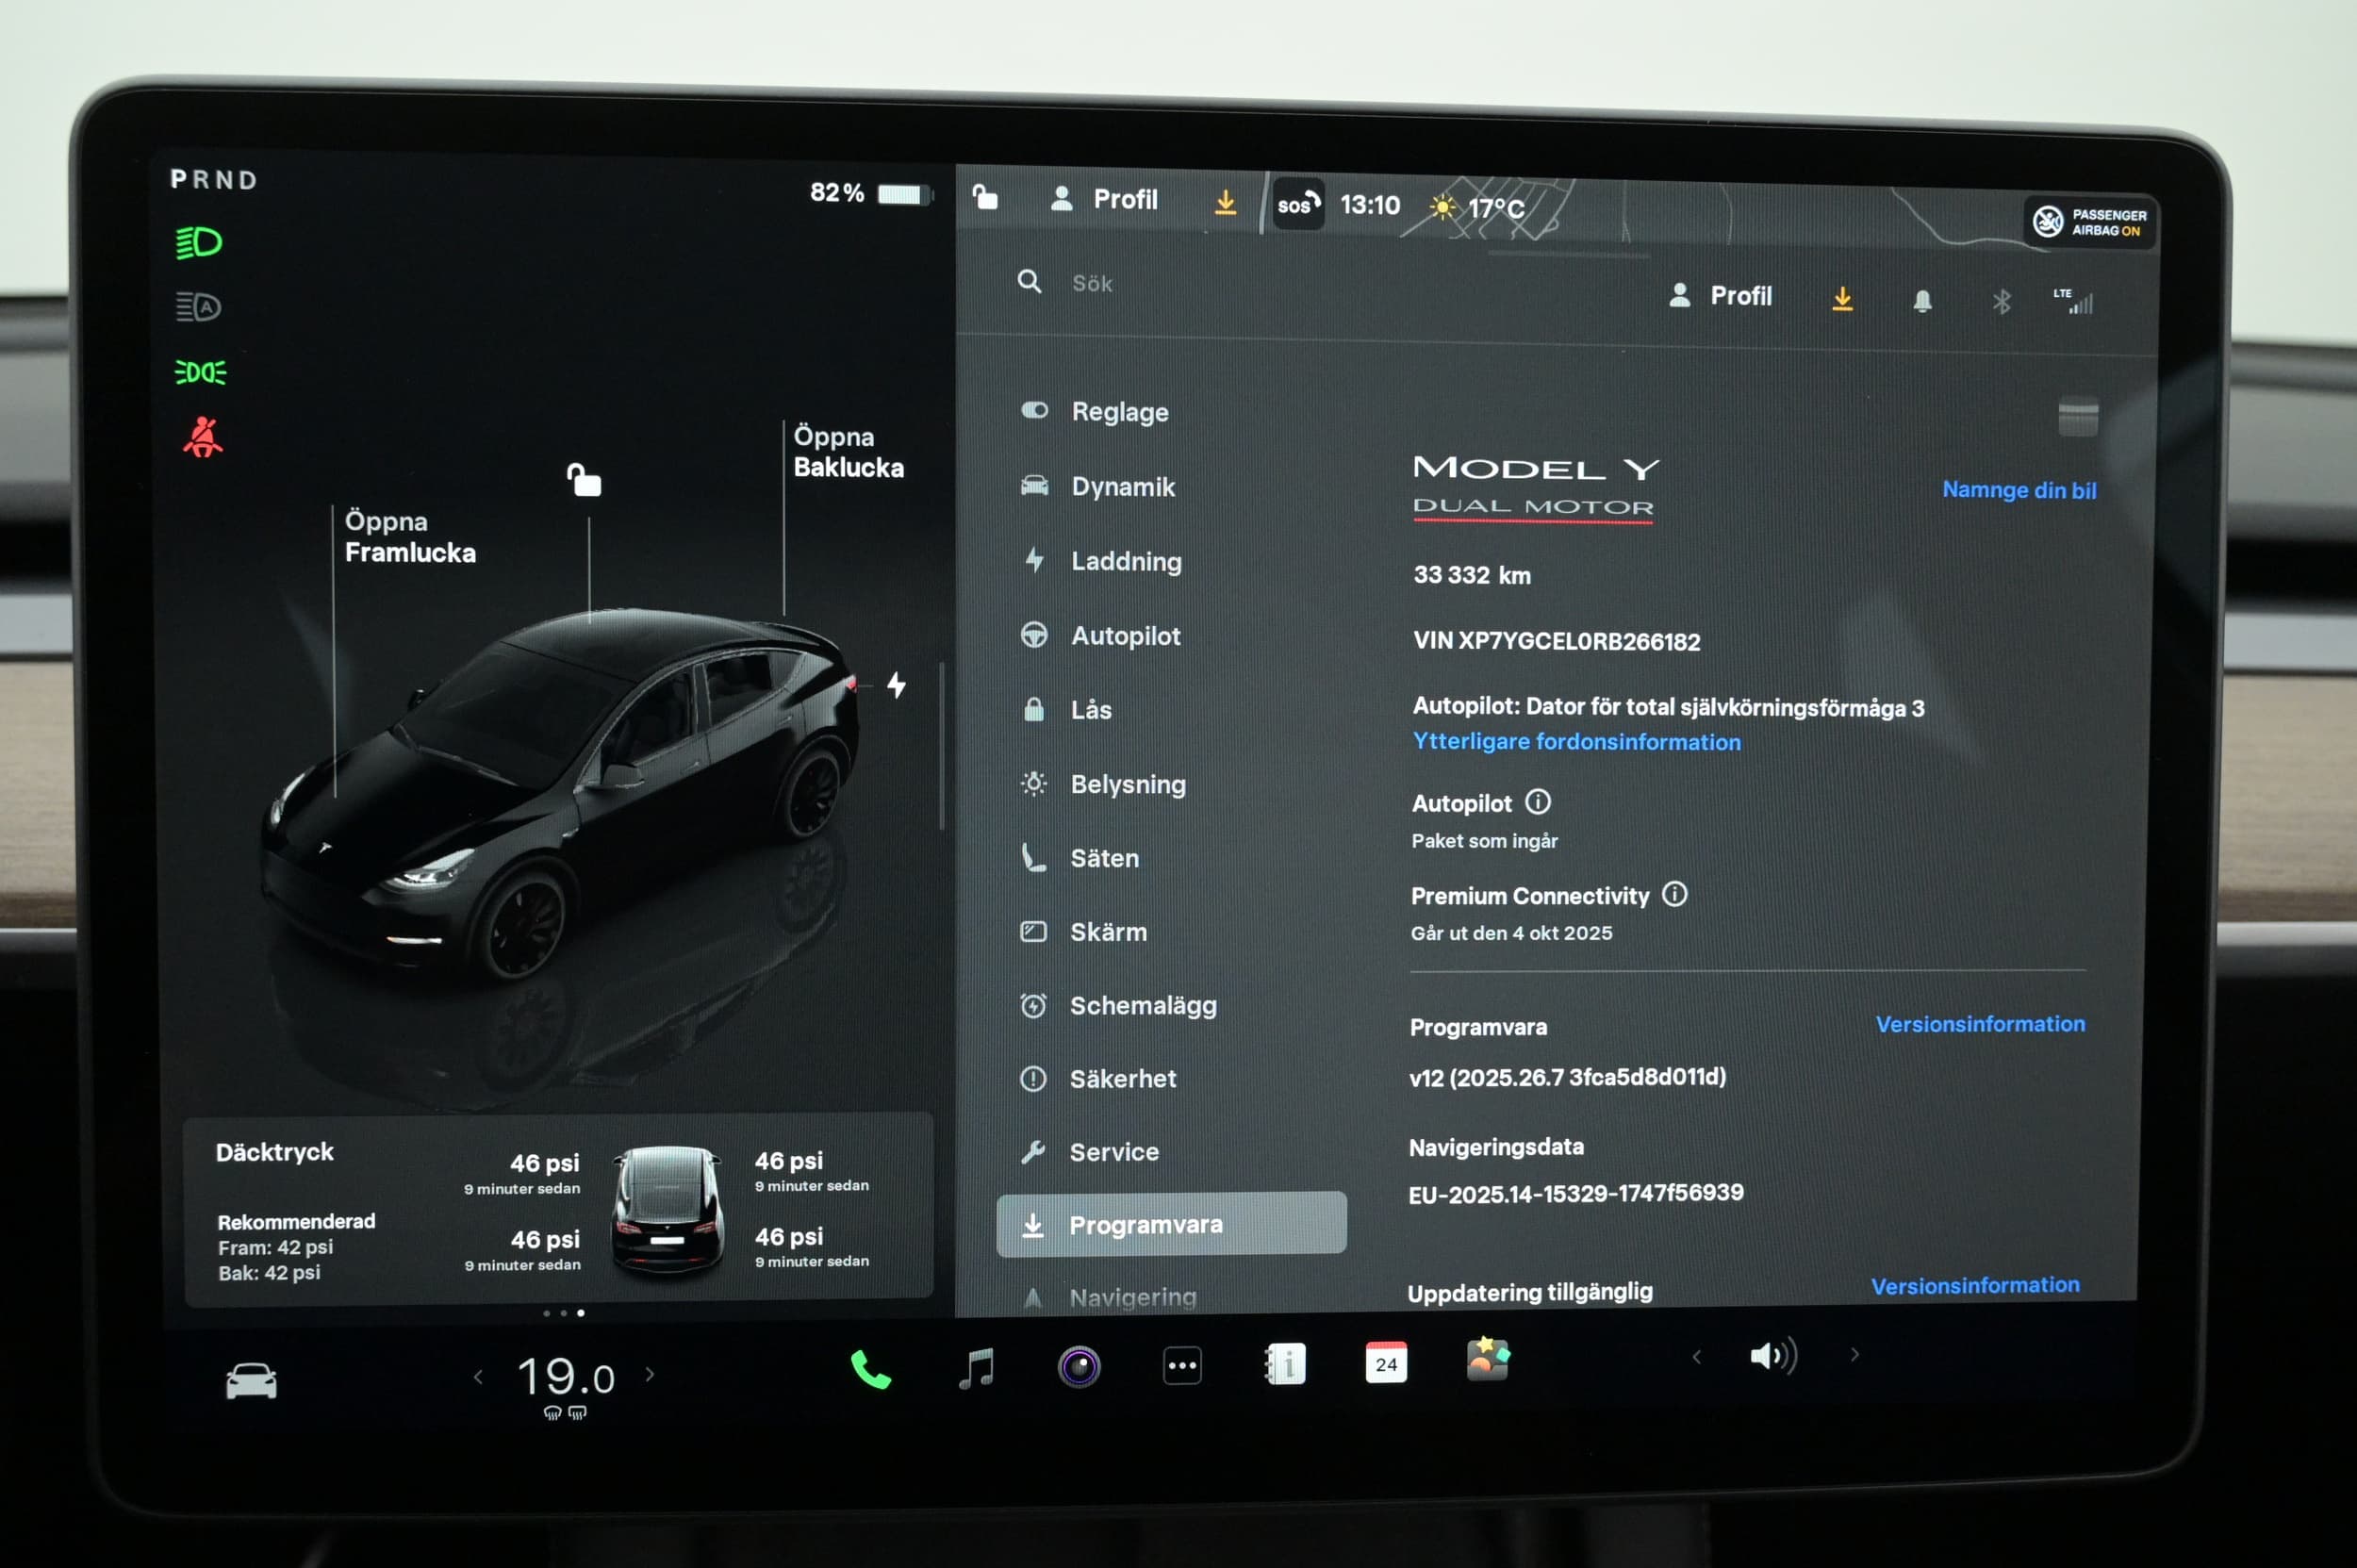Image resolution: width=2357 pixels, height=1568 pixels.
Task: Open notifications bell
Action: [x=1922, y=300]
